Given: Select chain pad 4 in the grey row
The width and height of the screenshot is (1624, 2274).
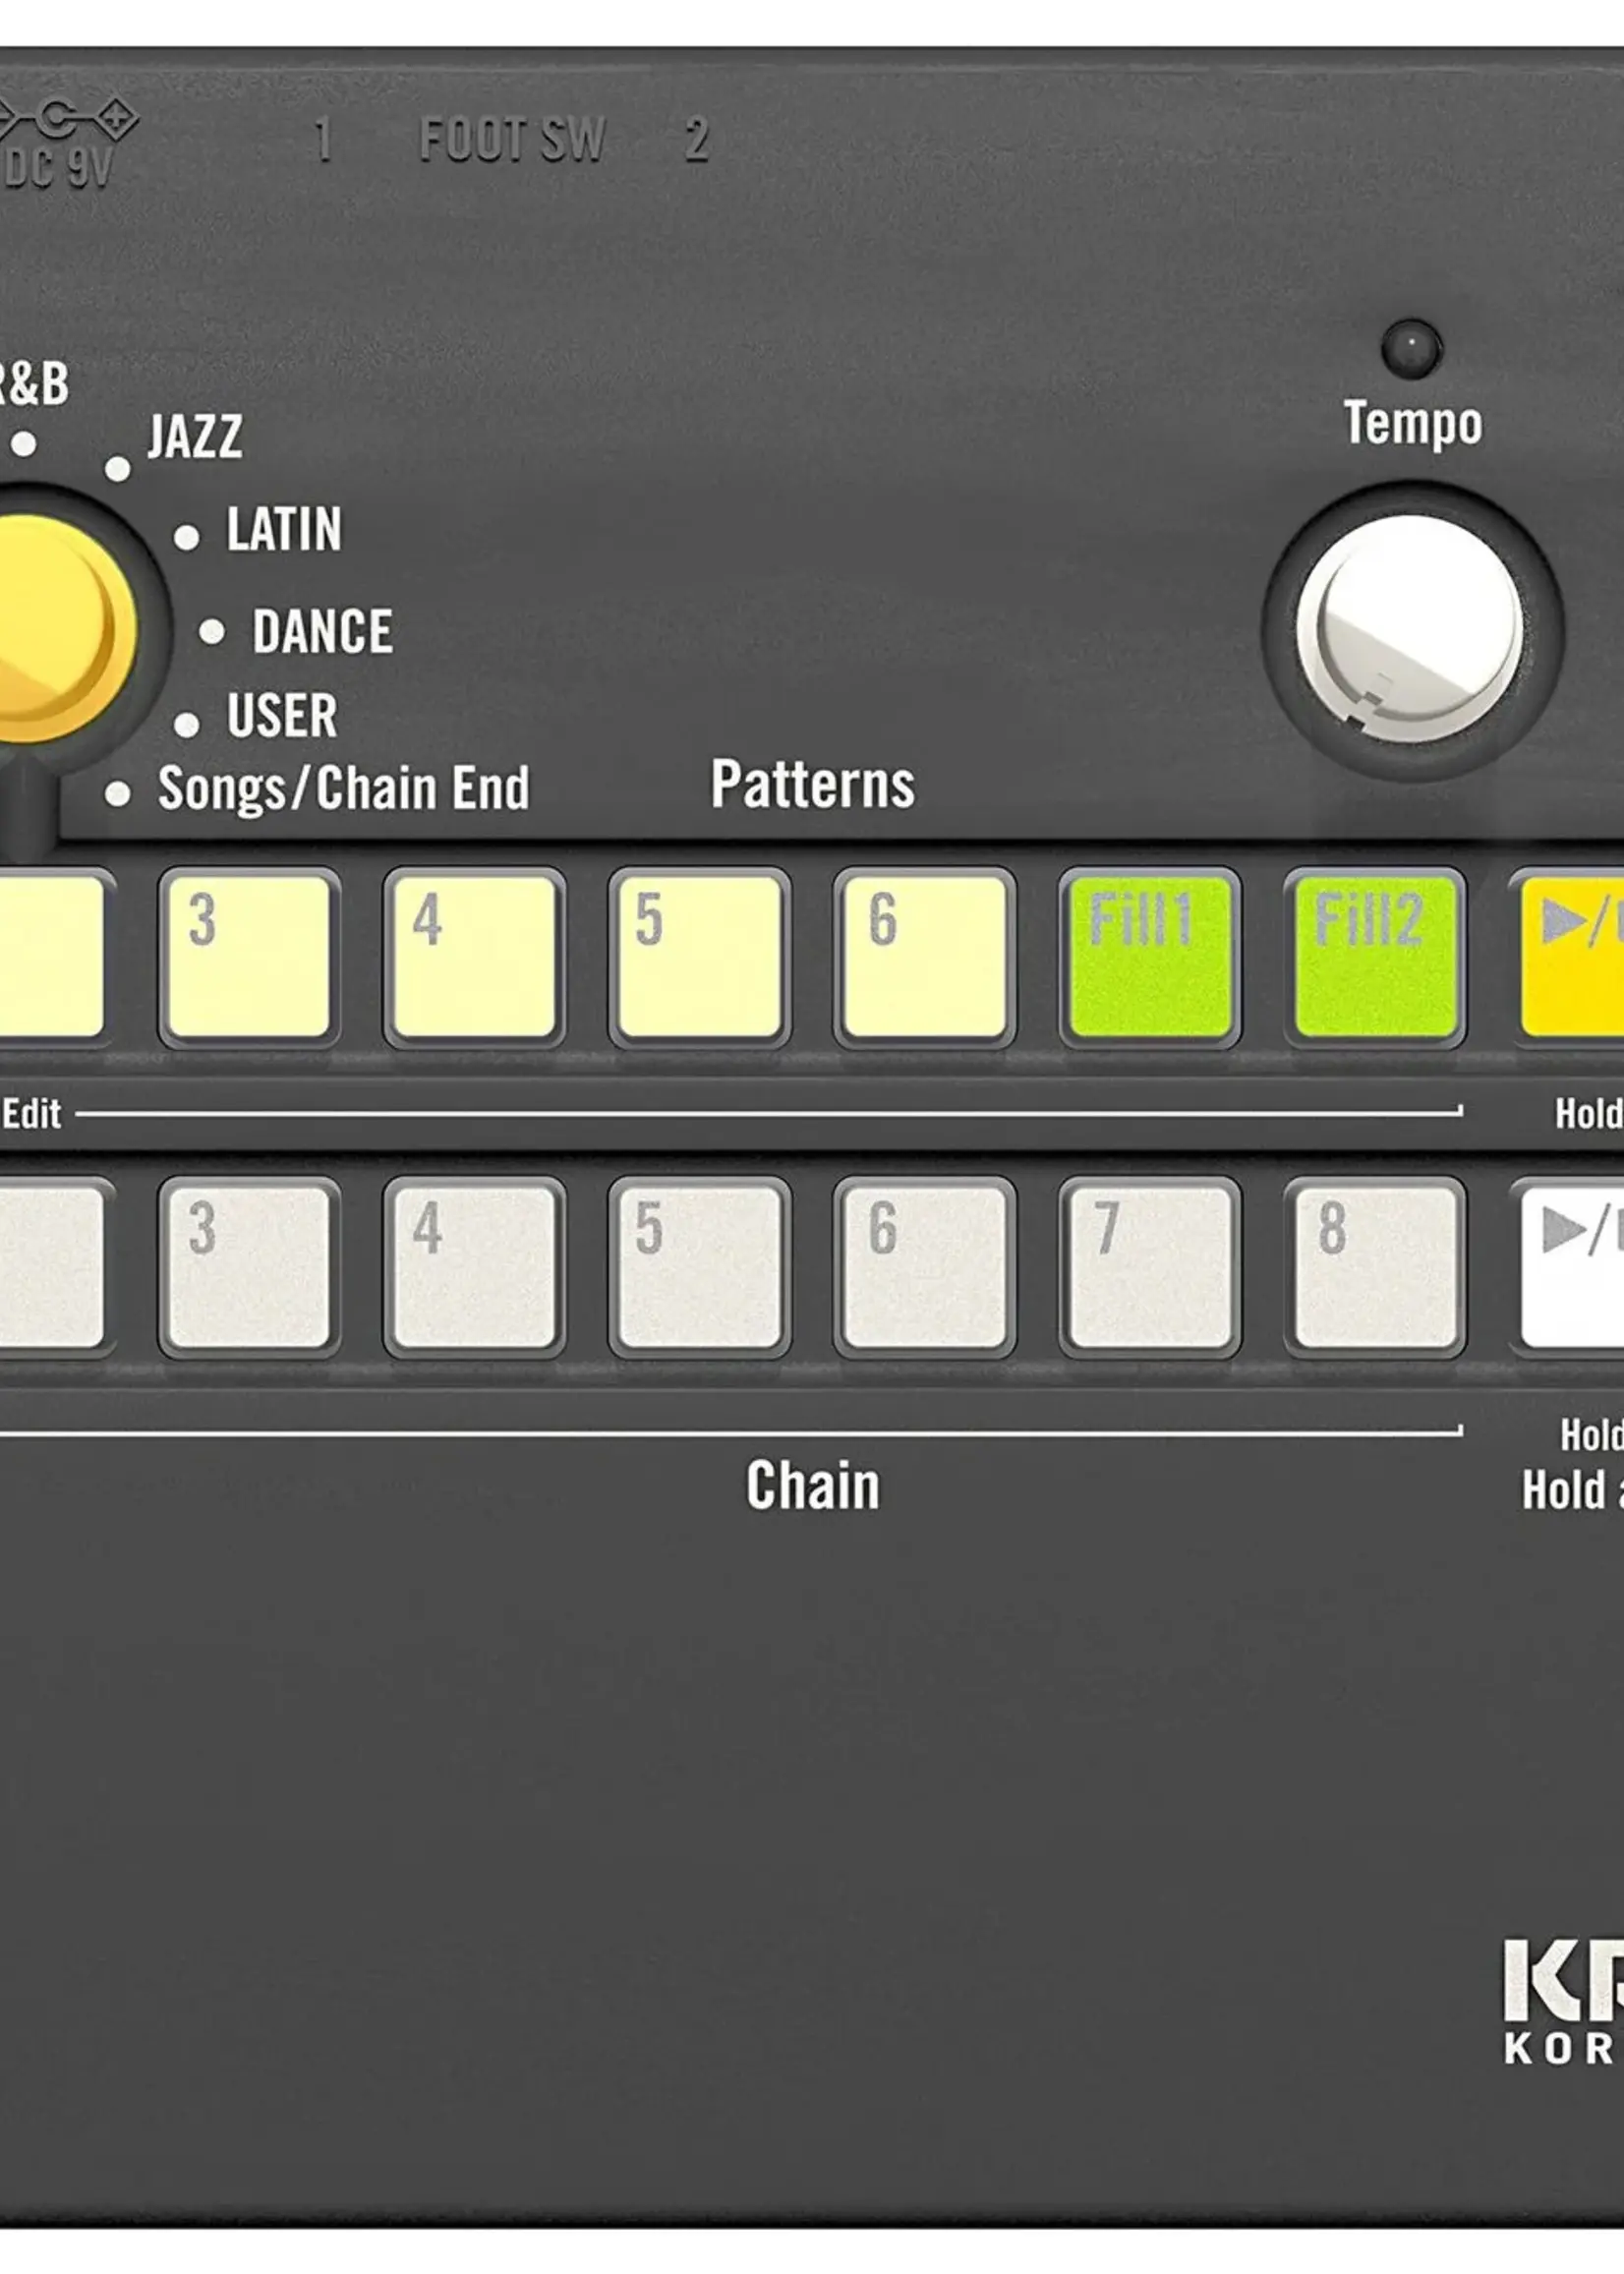Looking at the screenshot, I should pyautogui.click(x=474, y=1268).
